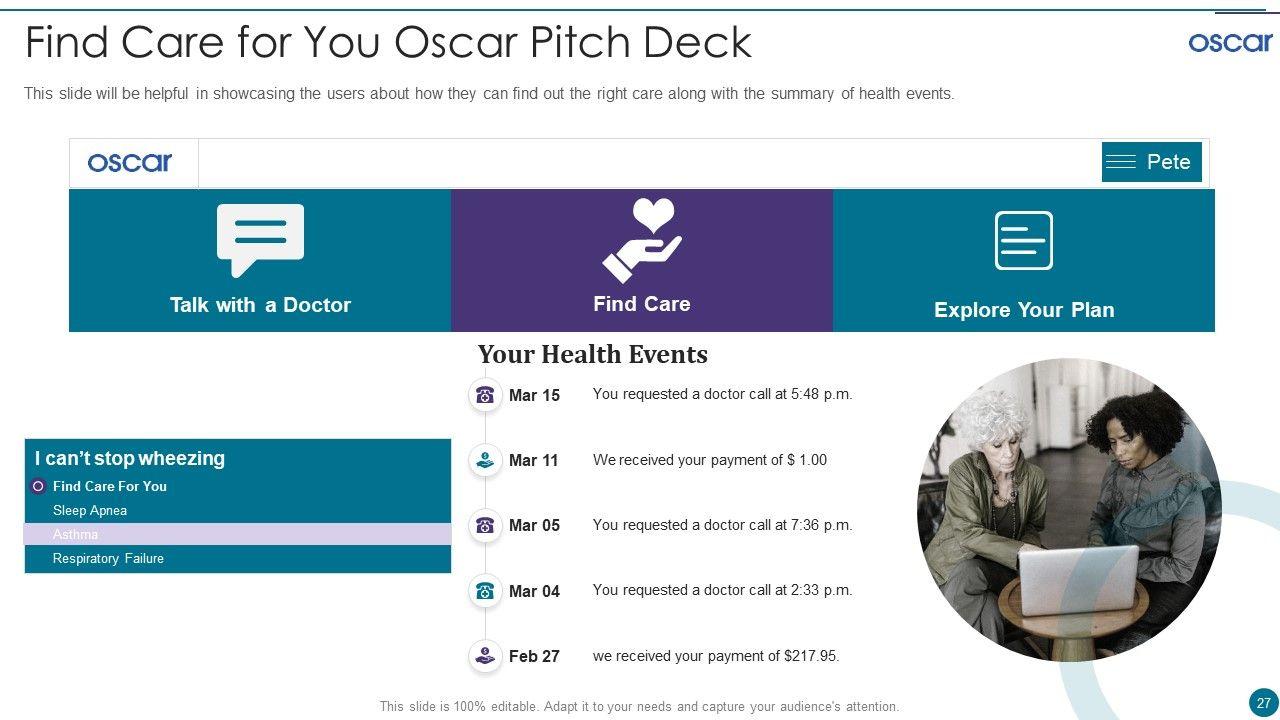Click the Oscar logo in the app header
Viewport: 1280px width, 720px height.
tap(130, 163)
